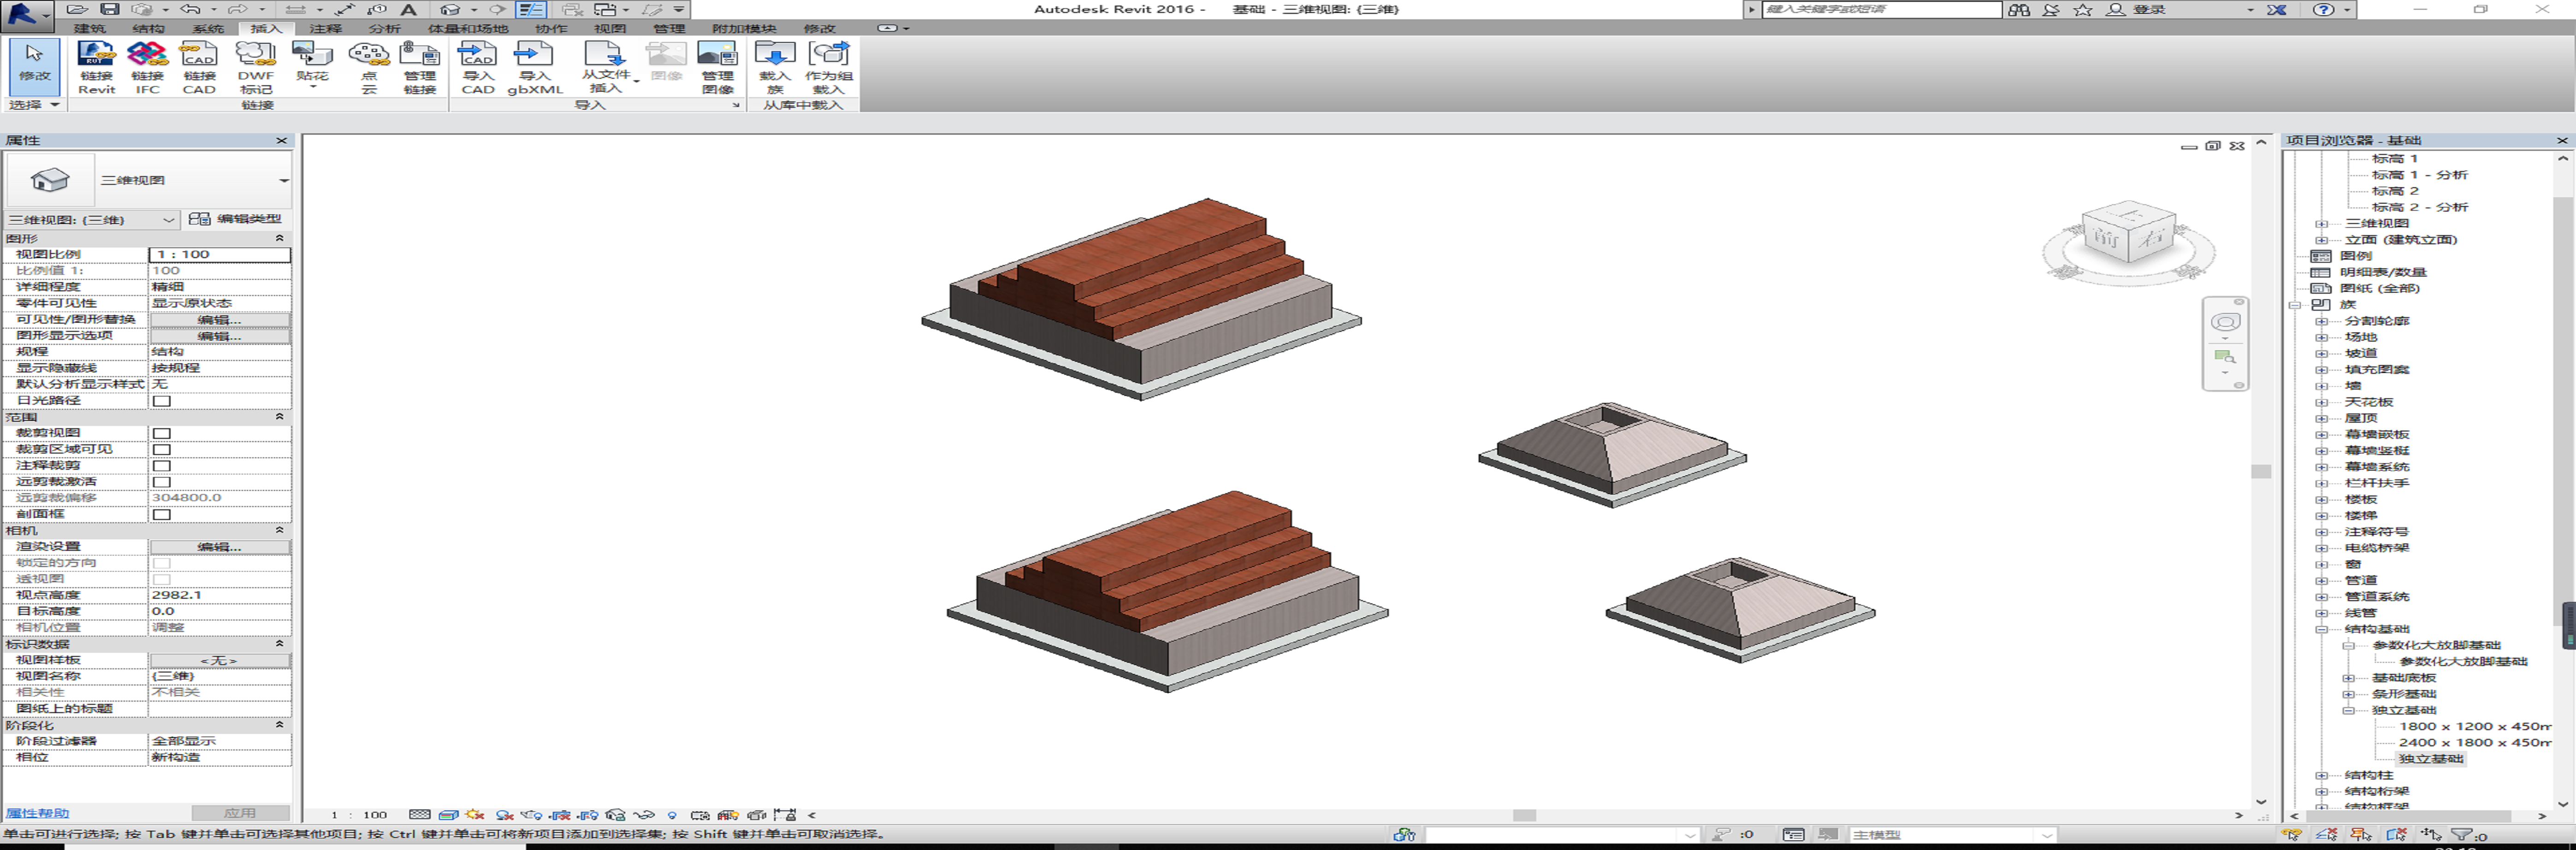Select 2400 x 1800 x 450 in project browser
Viewport: 2576px width, 850px height.
[x=2475, y=742]
